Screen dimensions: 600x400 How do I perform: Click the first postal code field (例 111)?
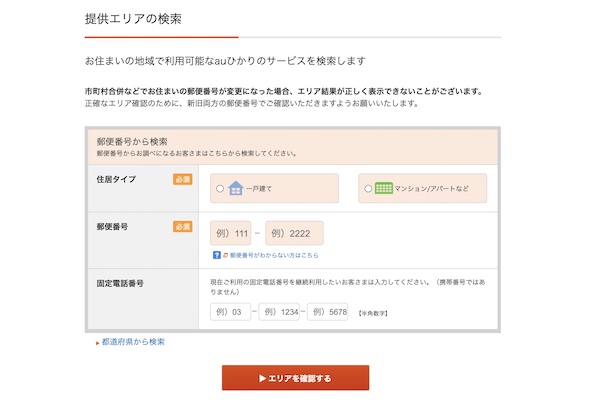(231, 233)
